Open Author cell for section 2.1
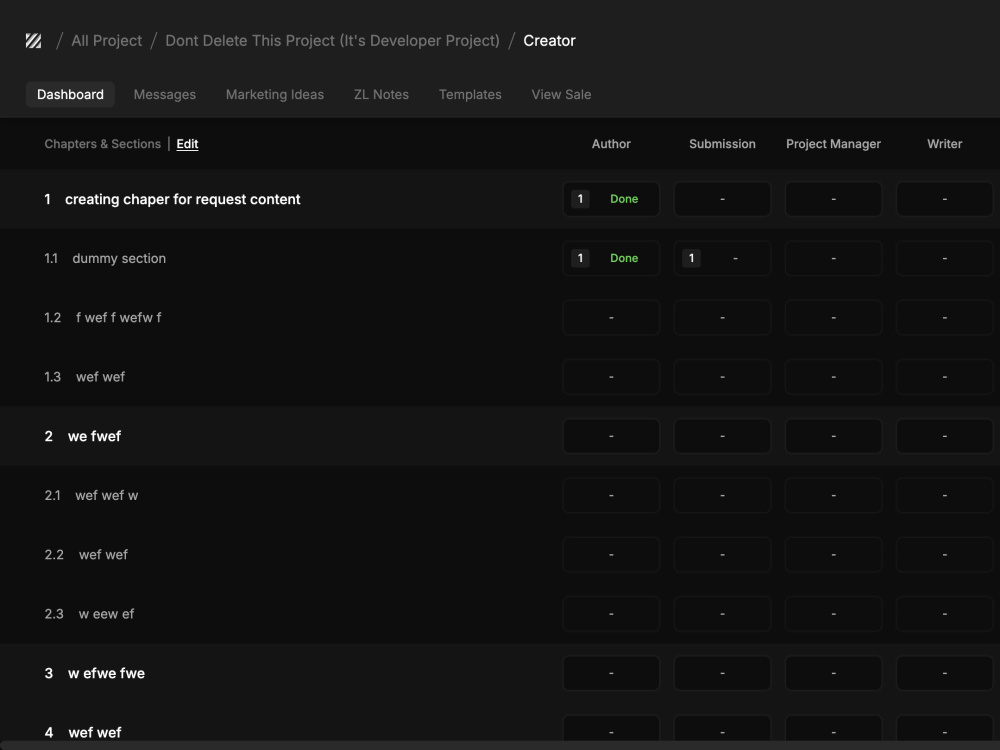1000x750 pixels. [x=611, y=496]
